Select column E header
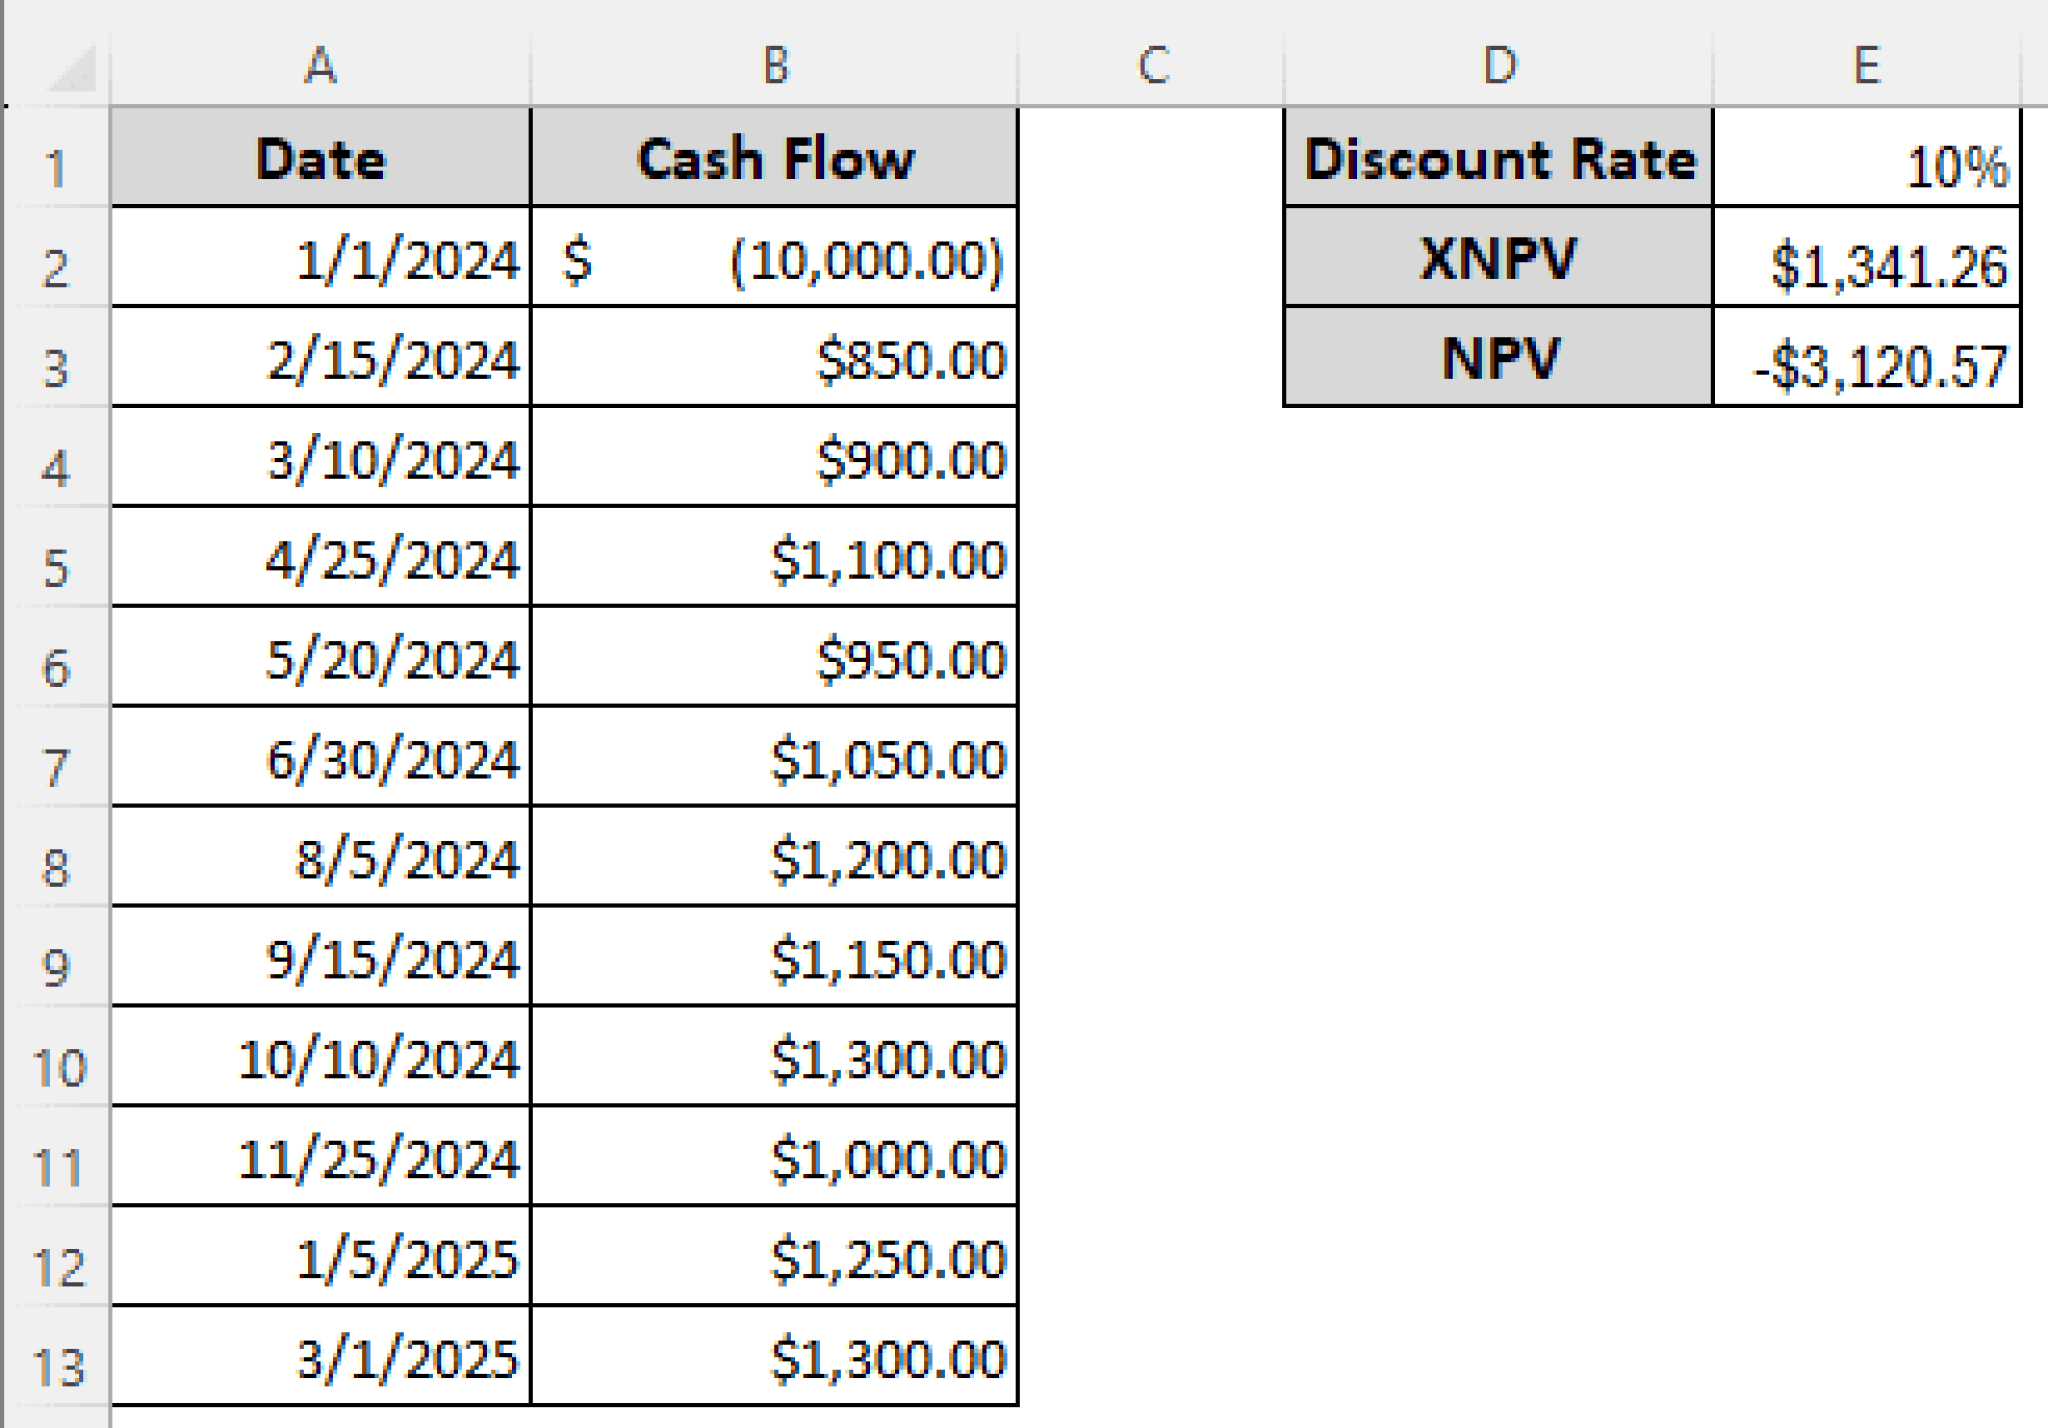The image size is (2048, 1428). click(1870, 65)
